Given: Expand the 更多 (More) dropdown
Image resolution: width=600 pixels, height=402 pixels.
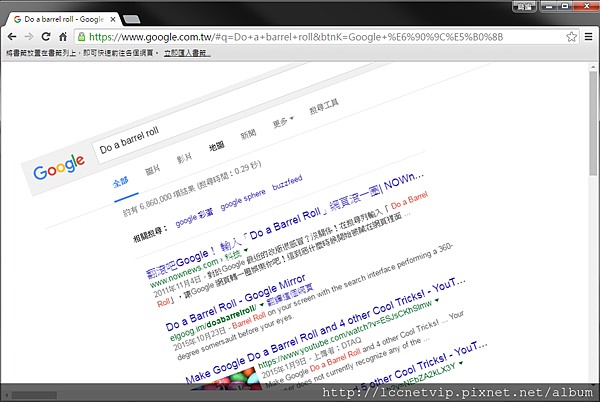Looking at the screenshot, I should point(284,123).
